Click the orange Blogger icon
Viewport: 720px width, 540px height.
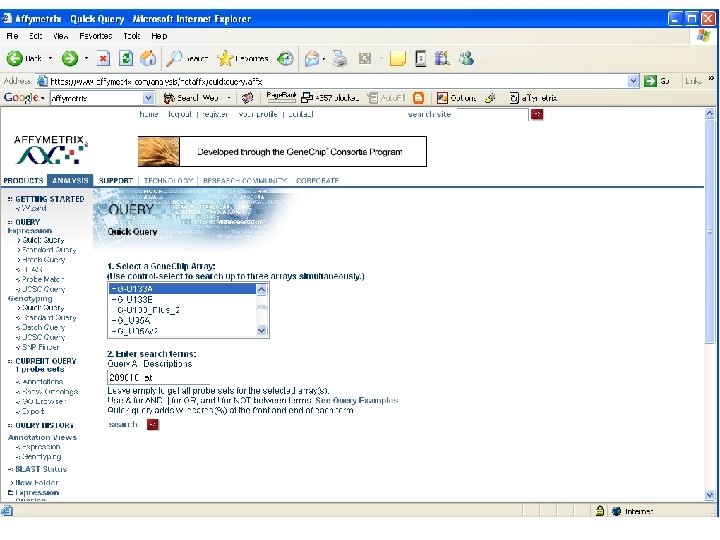click(418, 98)
